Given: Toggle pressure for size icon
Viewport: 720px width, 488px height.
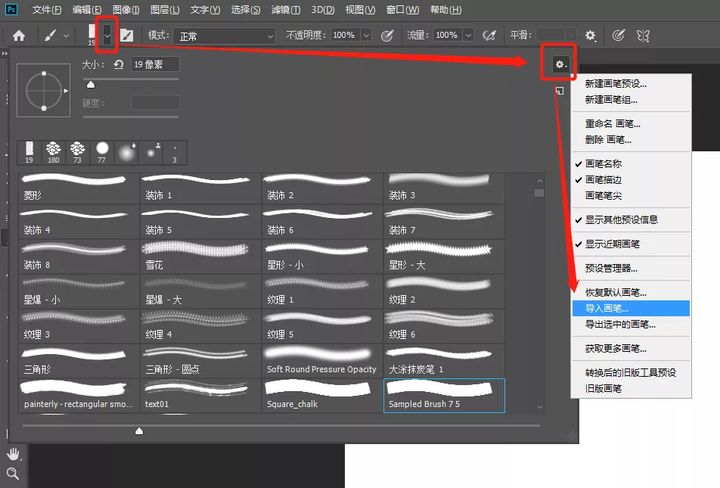Looking at the screenshot, I should pyautogui.click(x=618, y=35).
